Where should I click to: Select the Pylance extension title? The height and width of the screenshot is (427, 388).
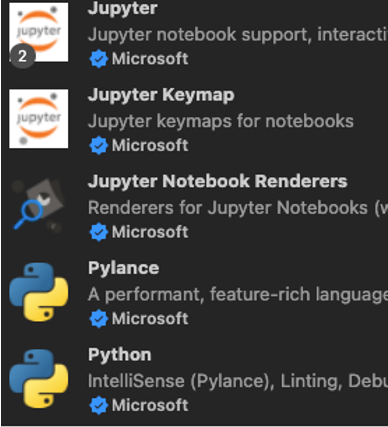[x=124, y=269]
